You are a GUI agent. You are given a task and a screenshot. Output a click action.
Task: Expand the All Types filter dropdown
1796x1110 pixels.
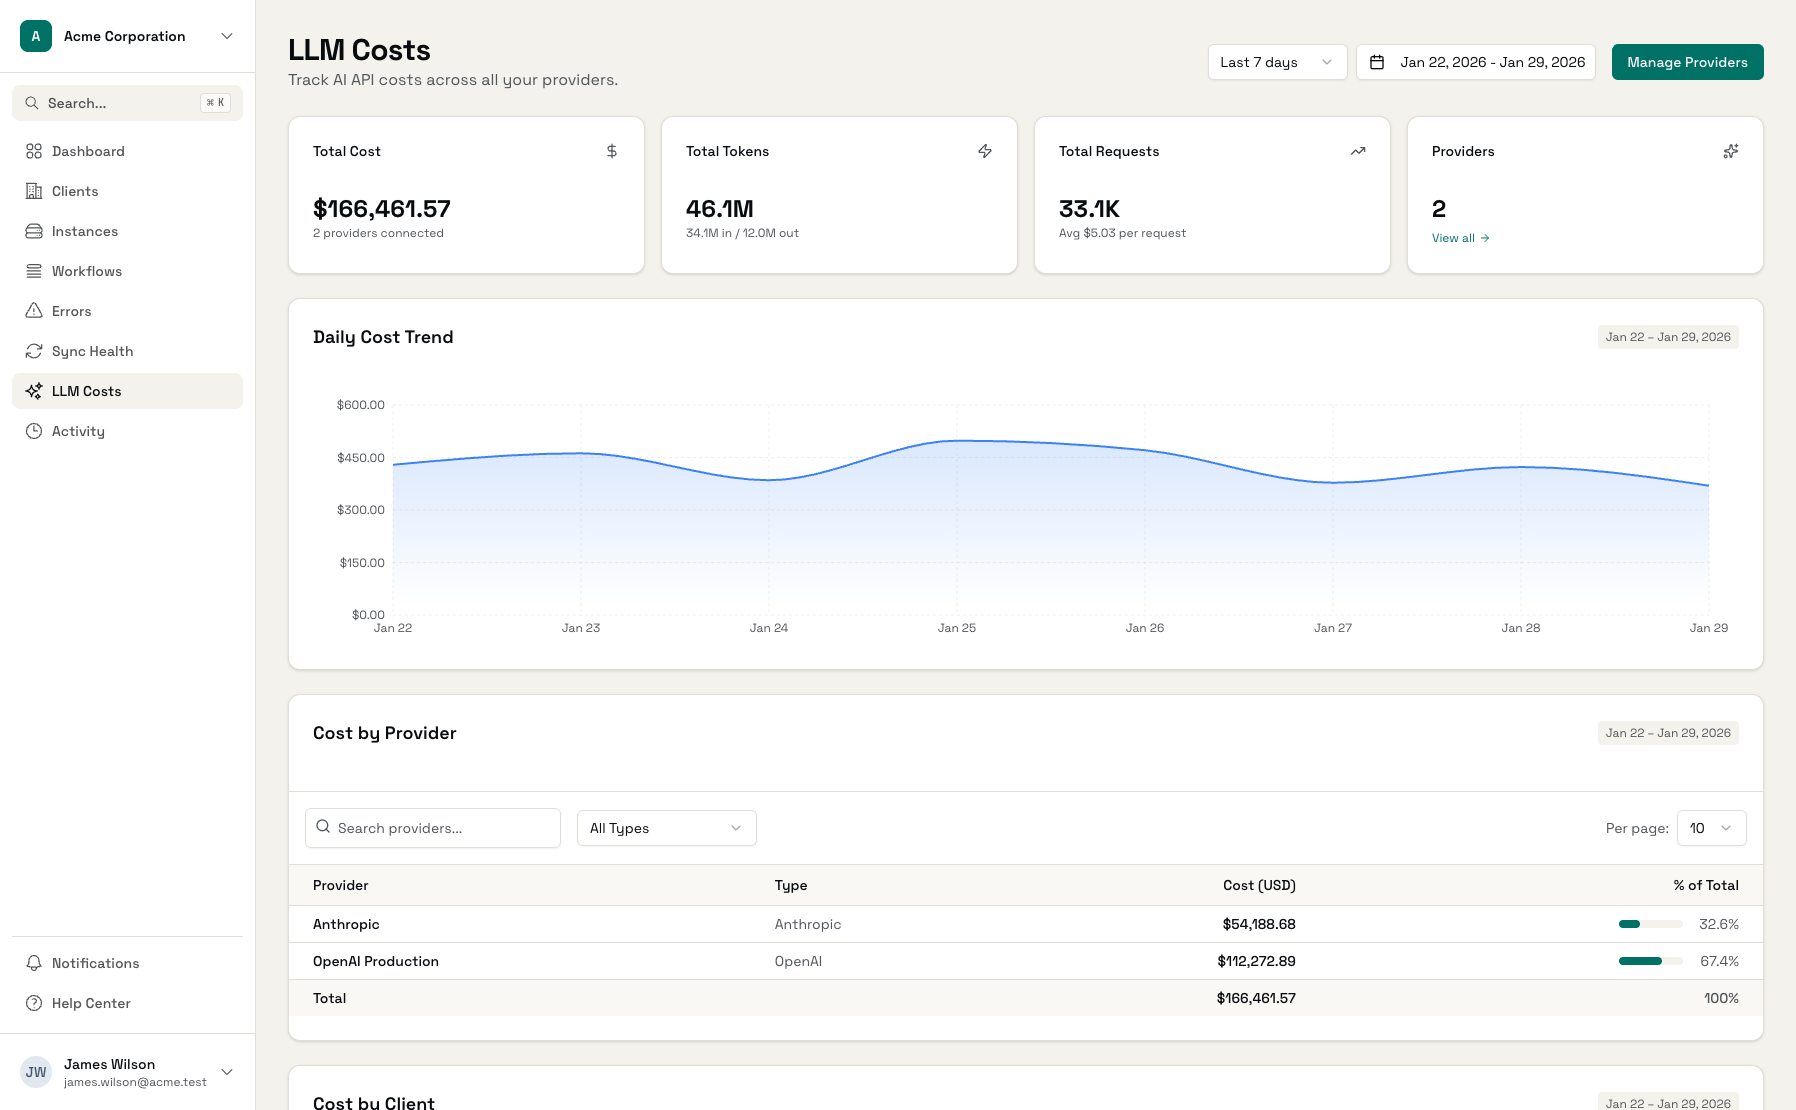coord(666,828)
